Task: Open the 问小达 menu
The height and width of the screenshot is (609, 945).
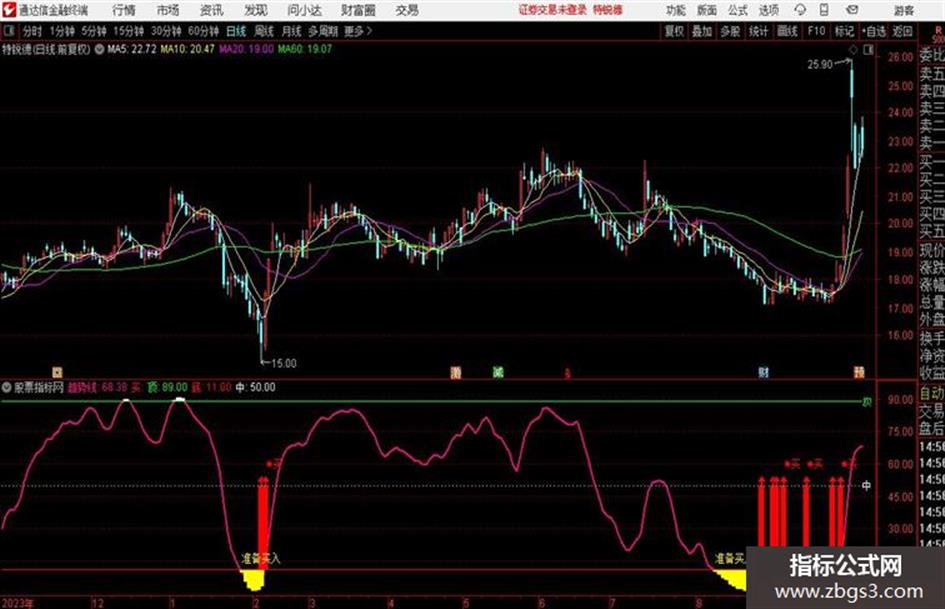Action: 304,10
